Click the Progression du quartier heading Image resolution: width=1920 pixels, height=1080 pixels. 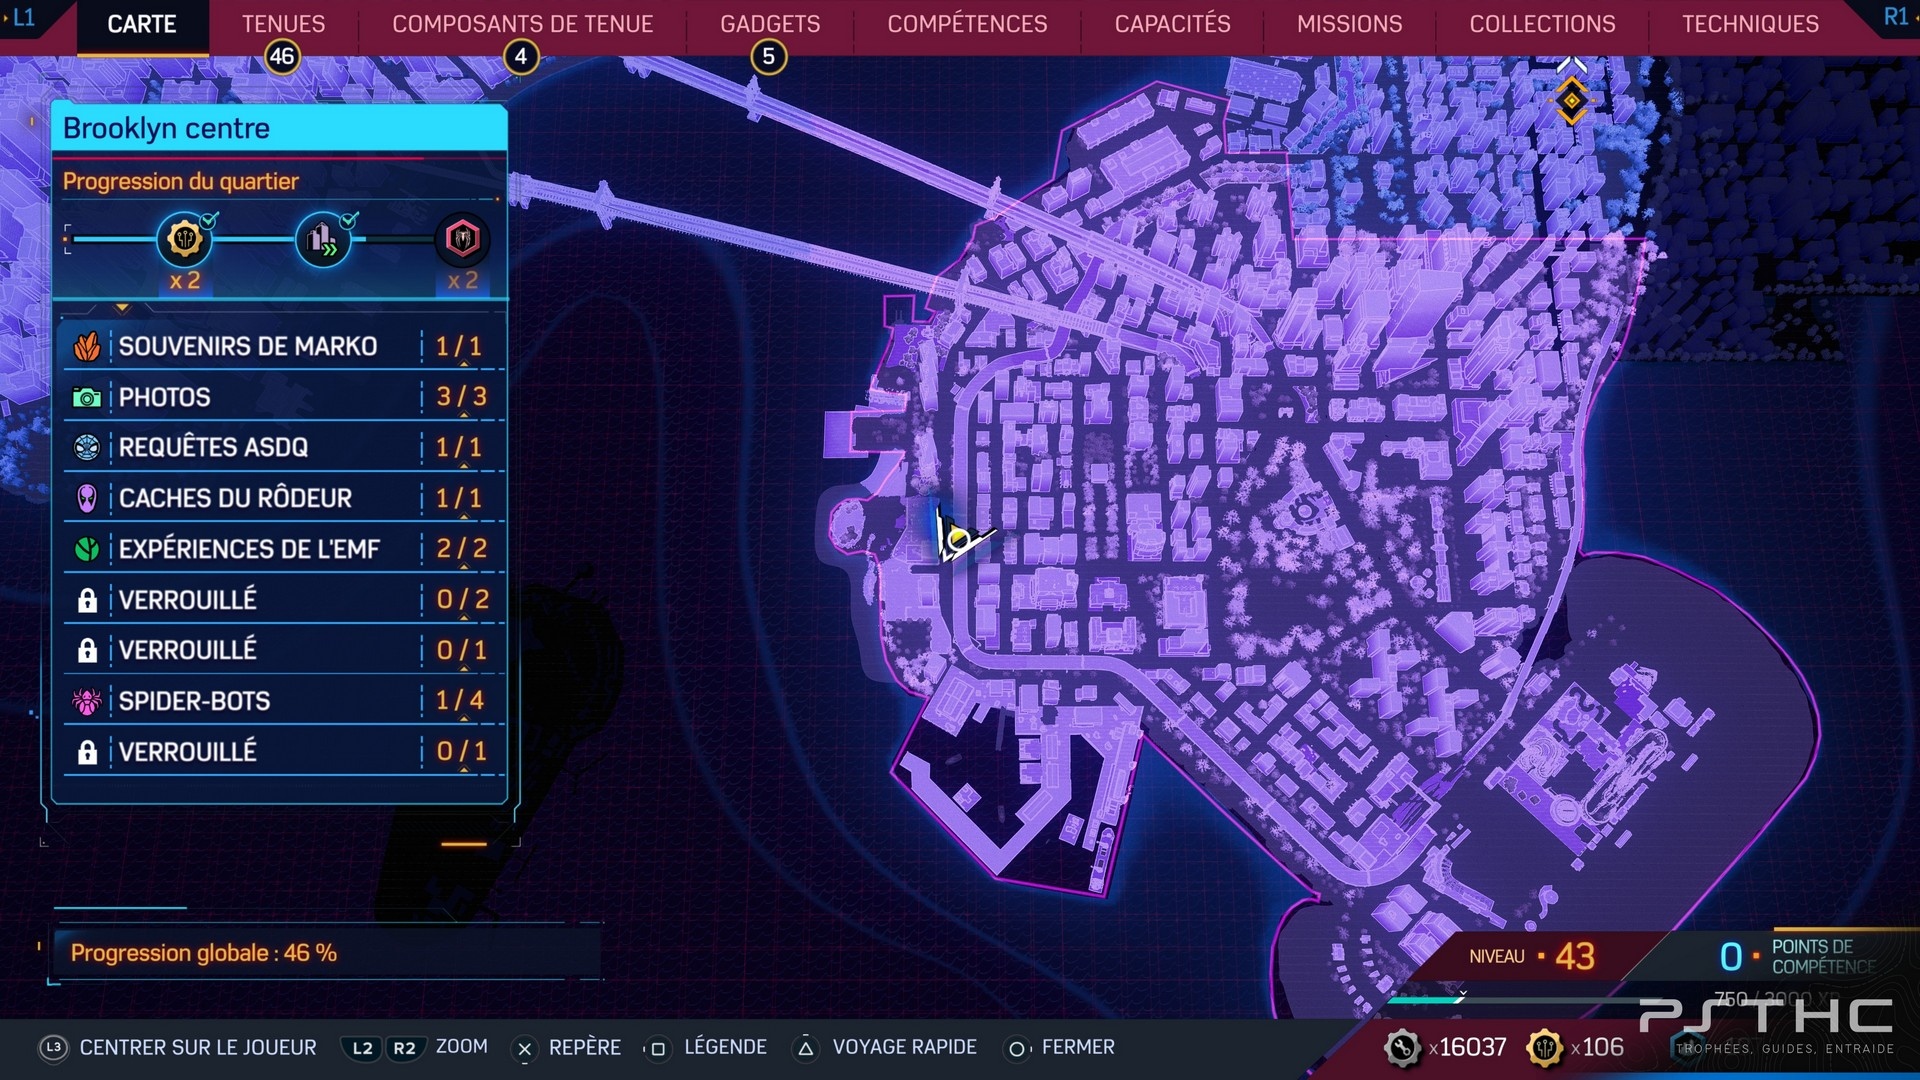point(180,182)
